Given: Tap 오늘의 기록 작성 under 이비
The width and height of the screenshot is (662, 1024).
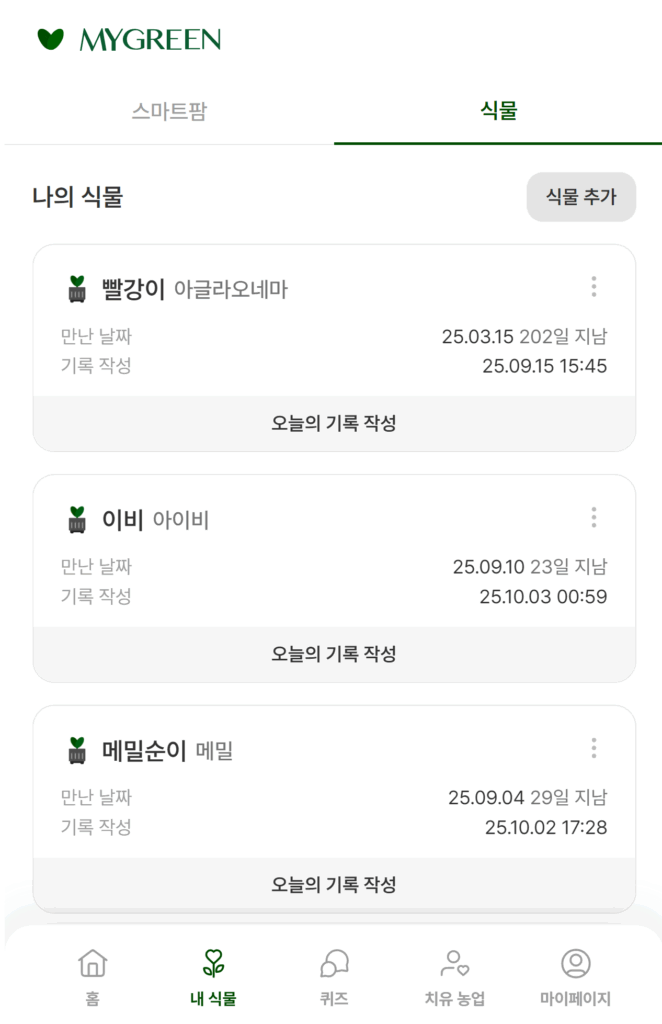Looking at the screenshot, I should pyautogui.click(x=334, y=654).
